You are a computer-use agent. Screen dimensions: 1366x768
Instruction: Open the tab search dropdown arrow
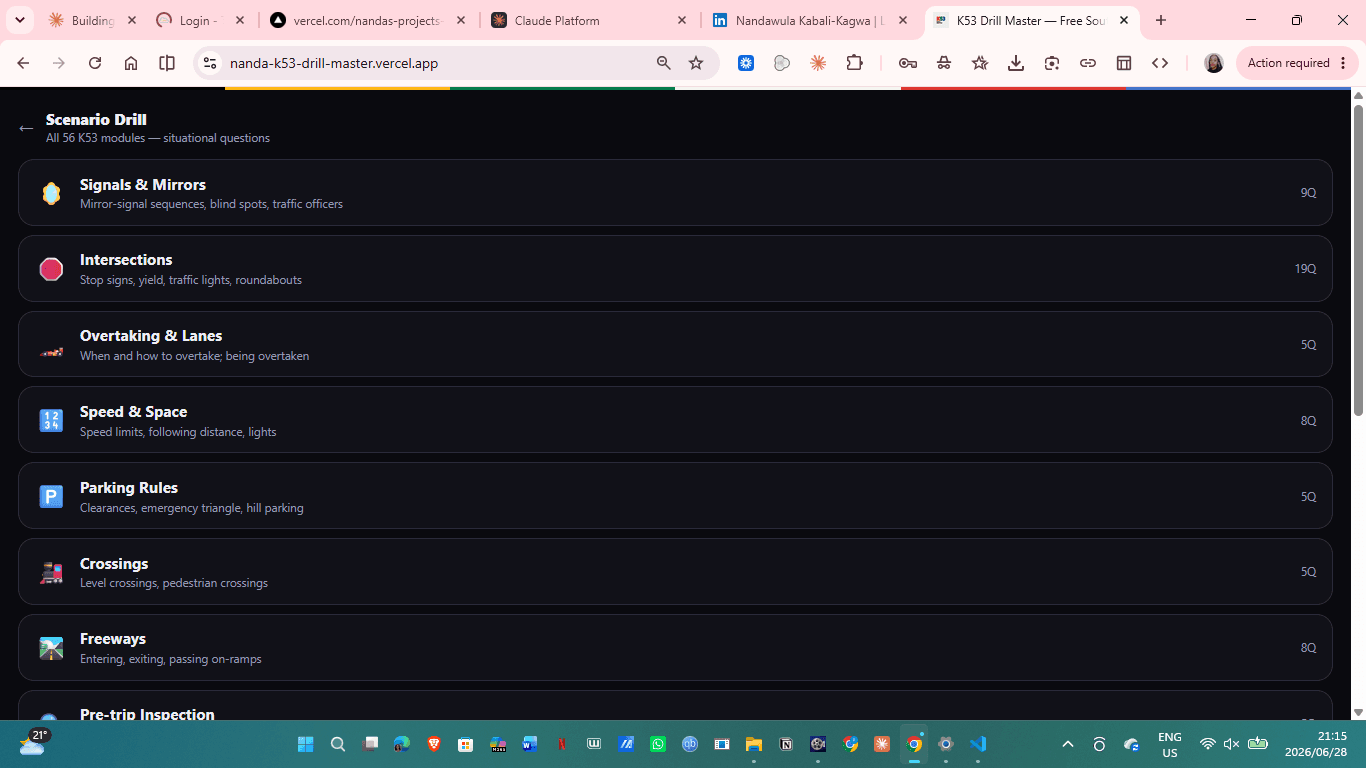[19, 20]
